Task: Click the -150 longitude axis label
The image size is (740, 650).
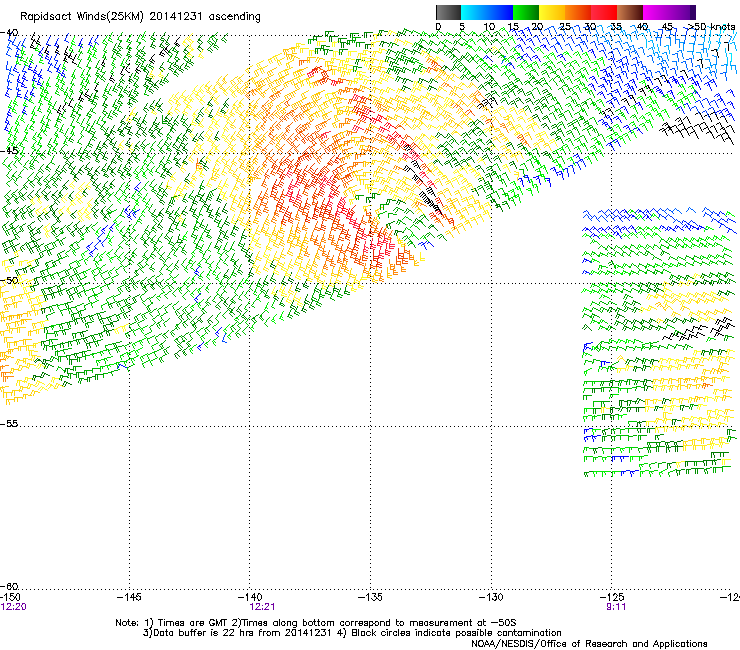Action: (10, 597)
